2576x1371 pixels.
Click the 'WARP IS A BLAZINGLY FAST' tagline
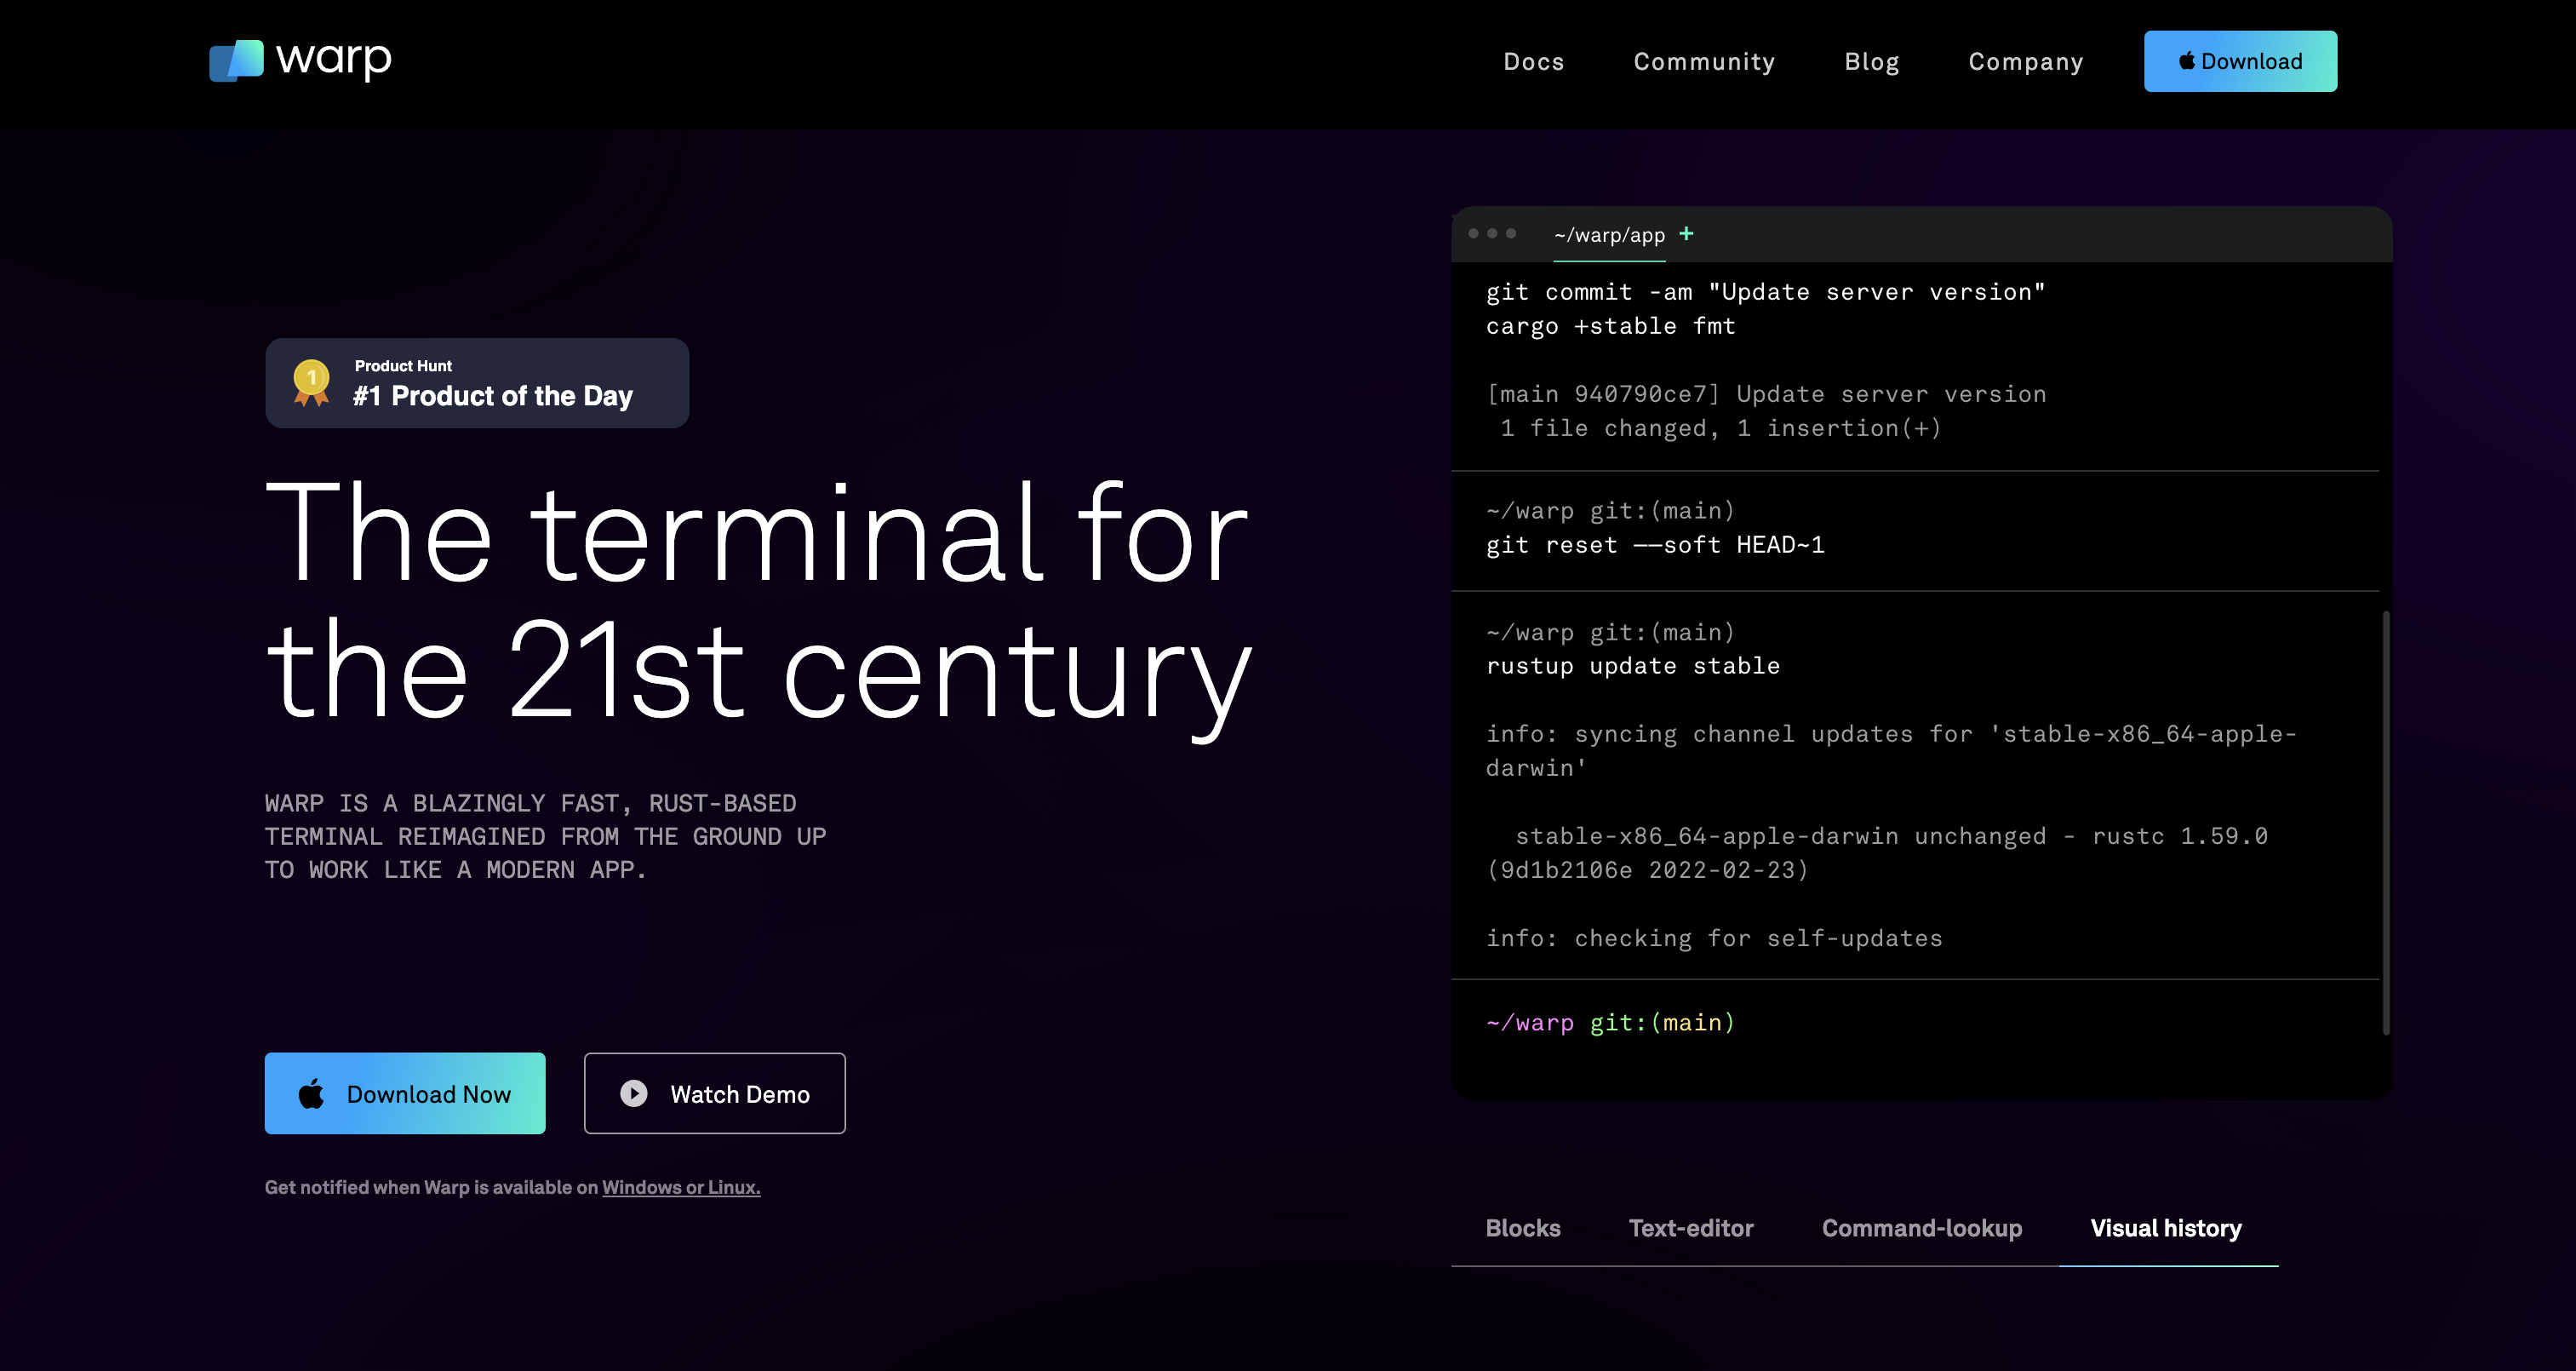545,836
